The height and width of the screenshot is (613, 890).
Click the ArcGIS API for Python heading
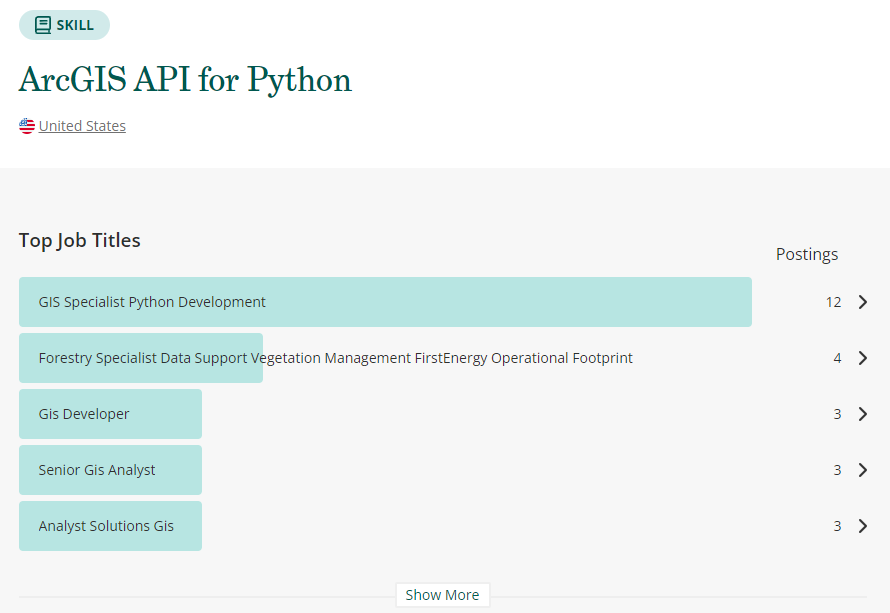click(185, 80)
